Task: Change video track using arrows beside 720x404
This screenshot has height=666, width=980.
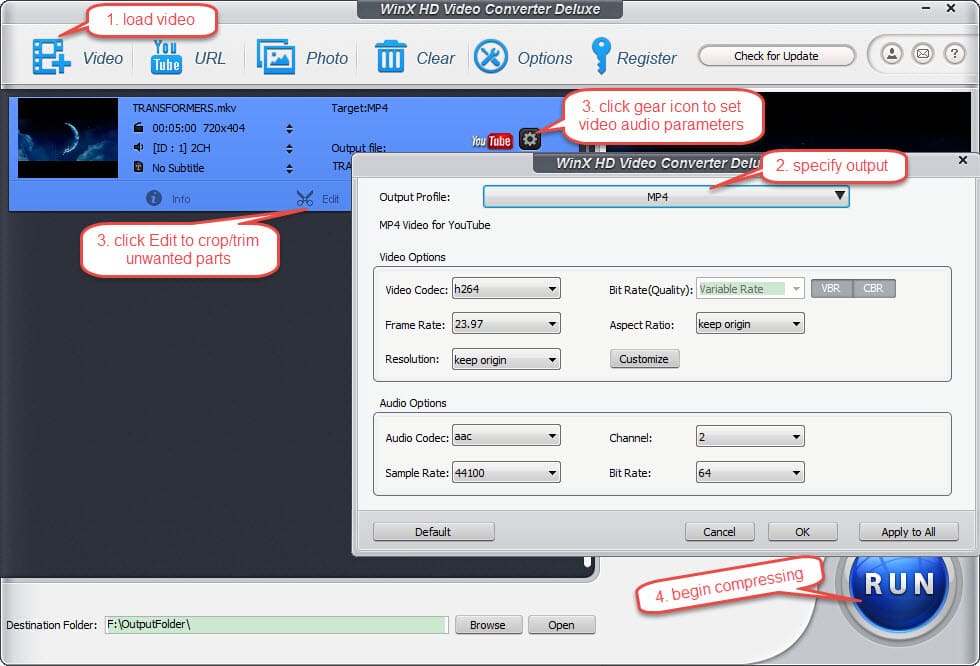Action: (x=289, y=129)
